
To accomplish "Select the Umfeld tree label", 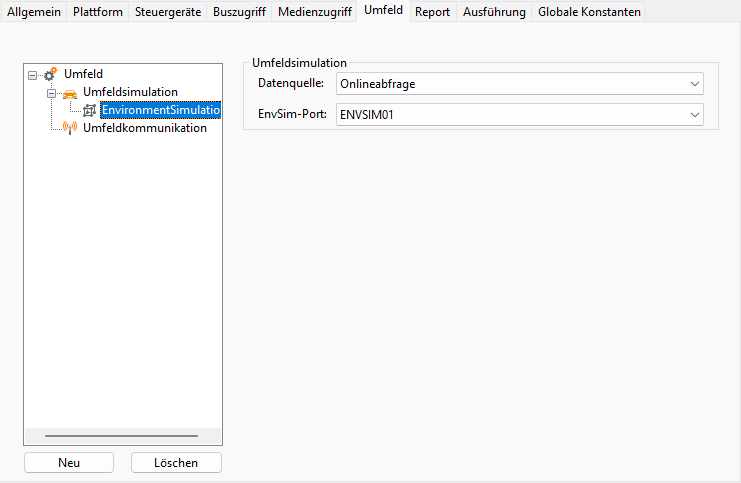I will click(x=84, y=74).
